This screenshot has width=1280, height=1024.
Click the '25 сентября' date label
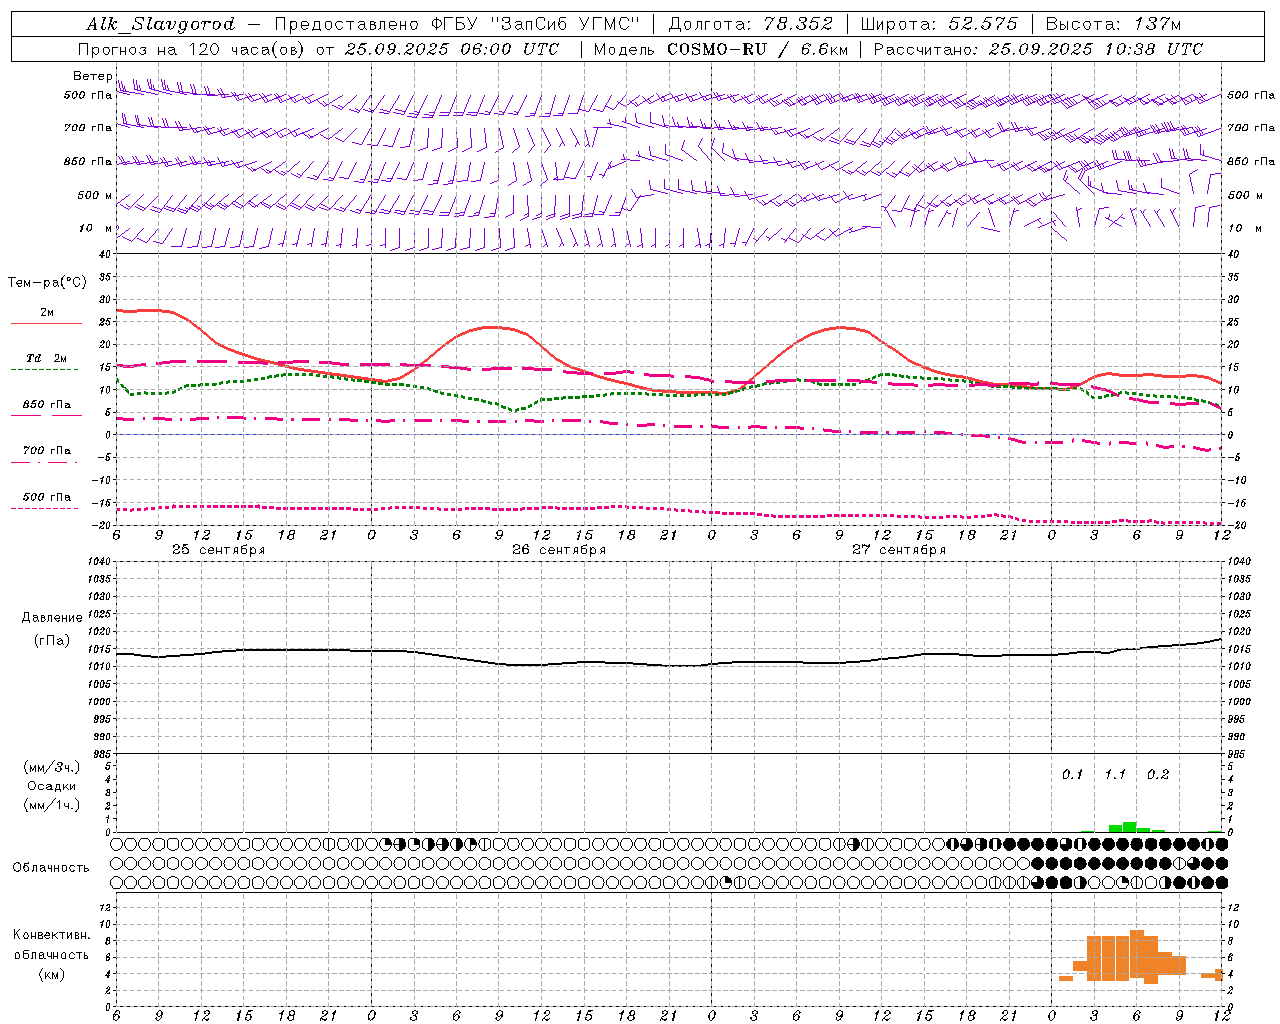(x=219, y=550)
